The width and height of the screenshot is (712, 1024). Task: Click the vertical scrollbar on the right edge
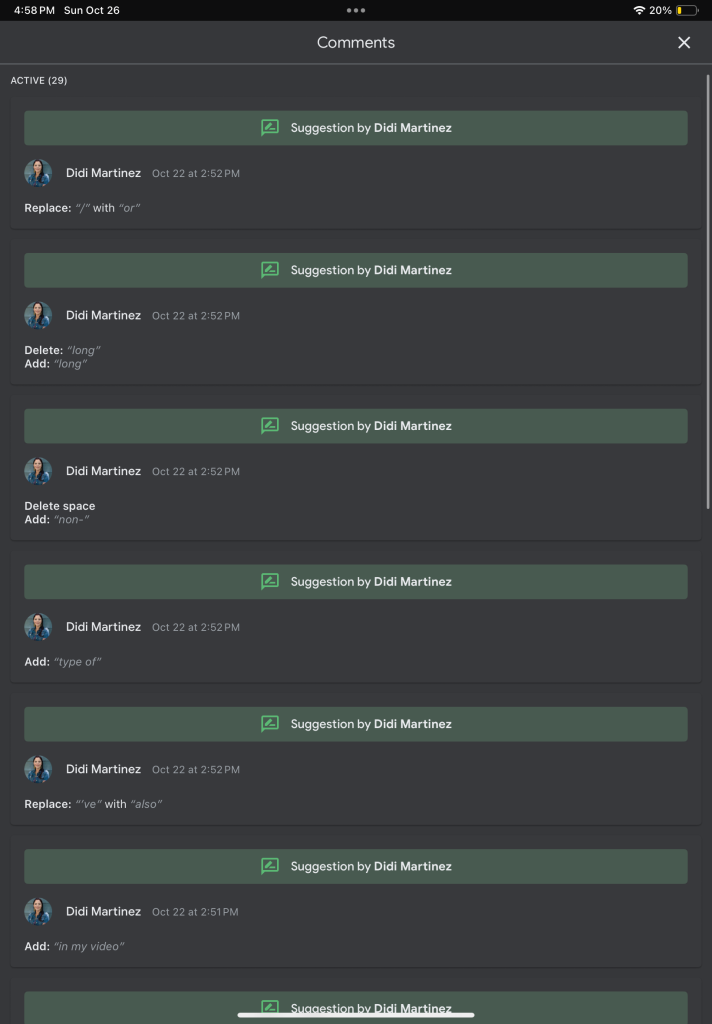point(708,291)
